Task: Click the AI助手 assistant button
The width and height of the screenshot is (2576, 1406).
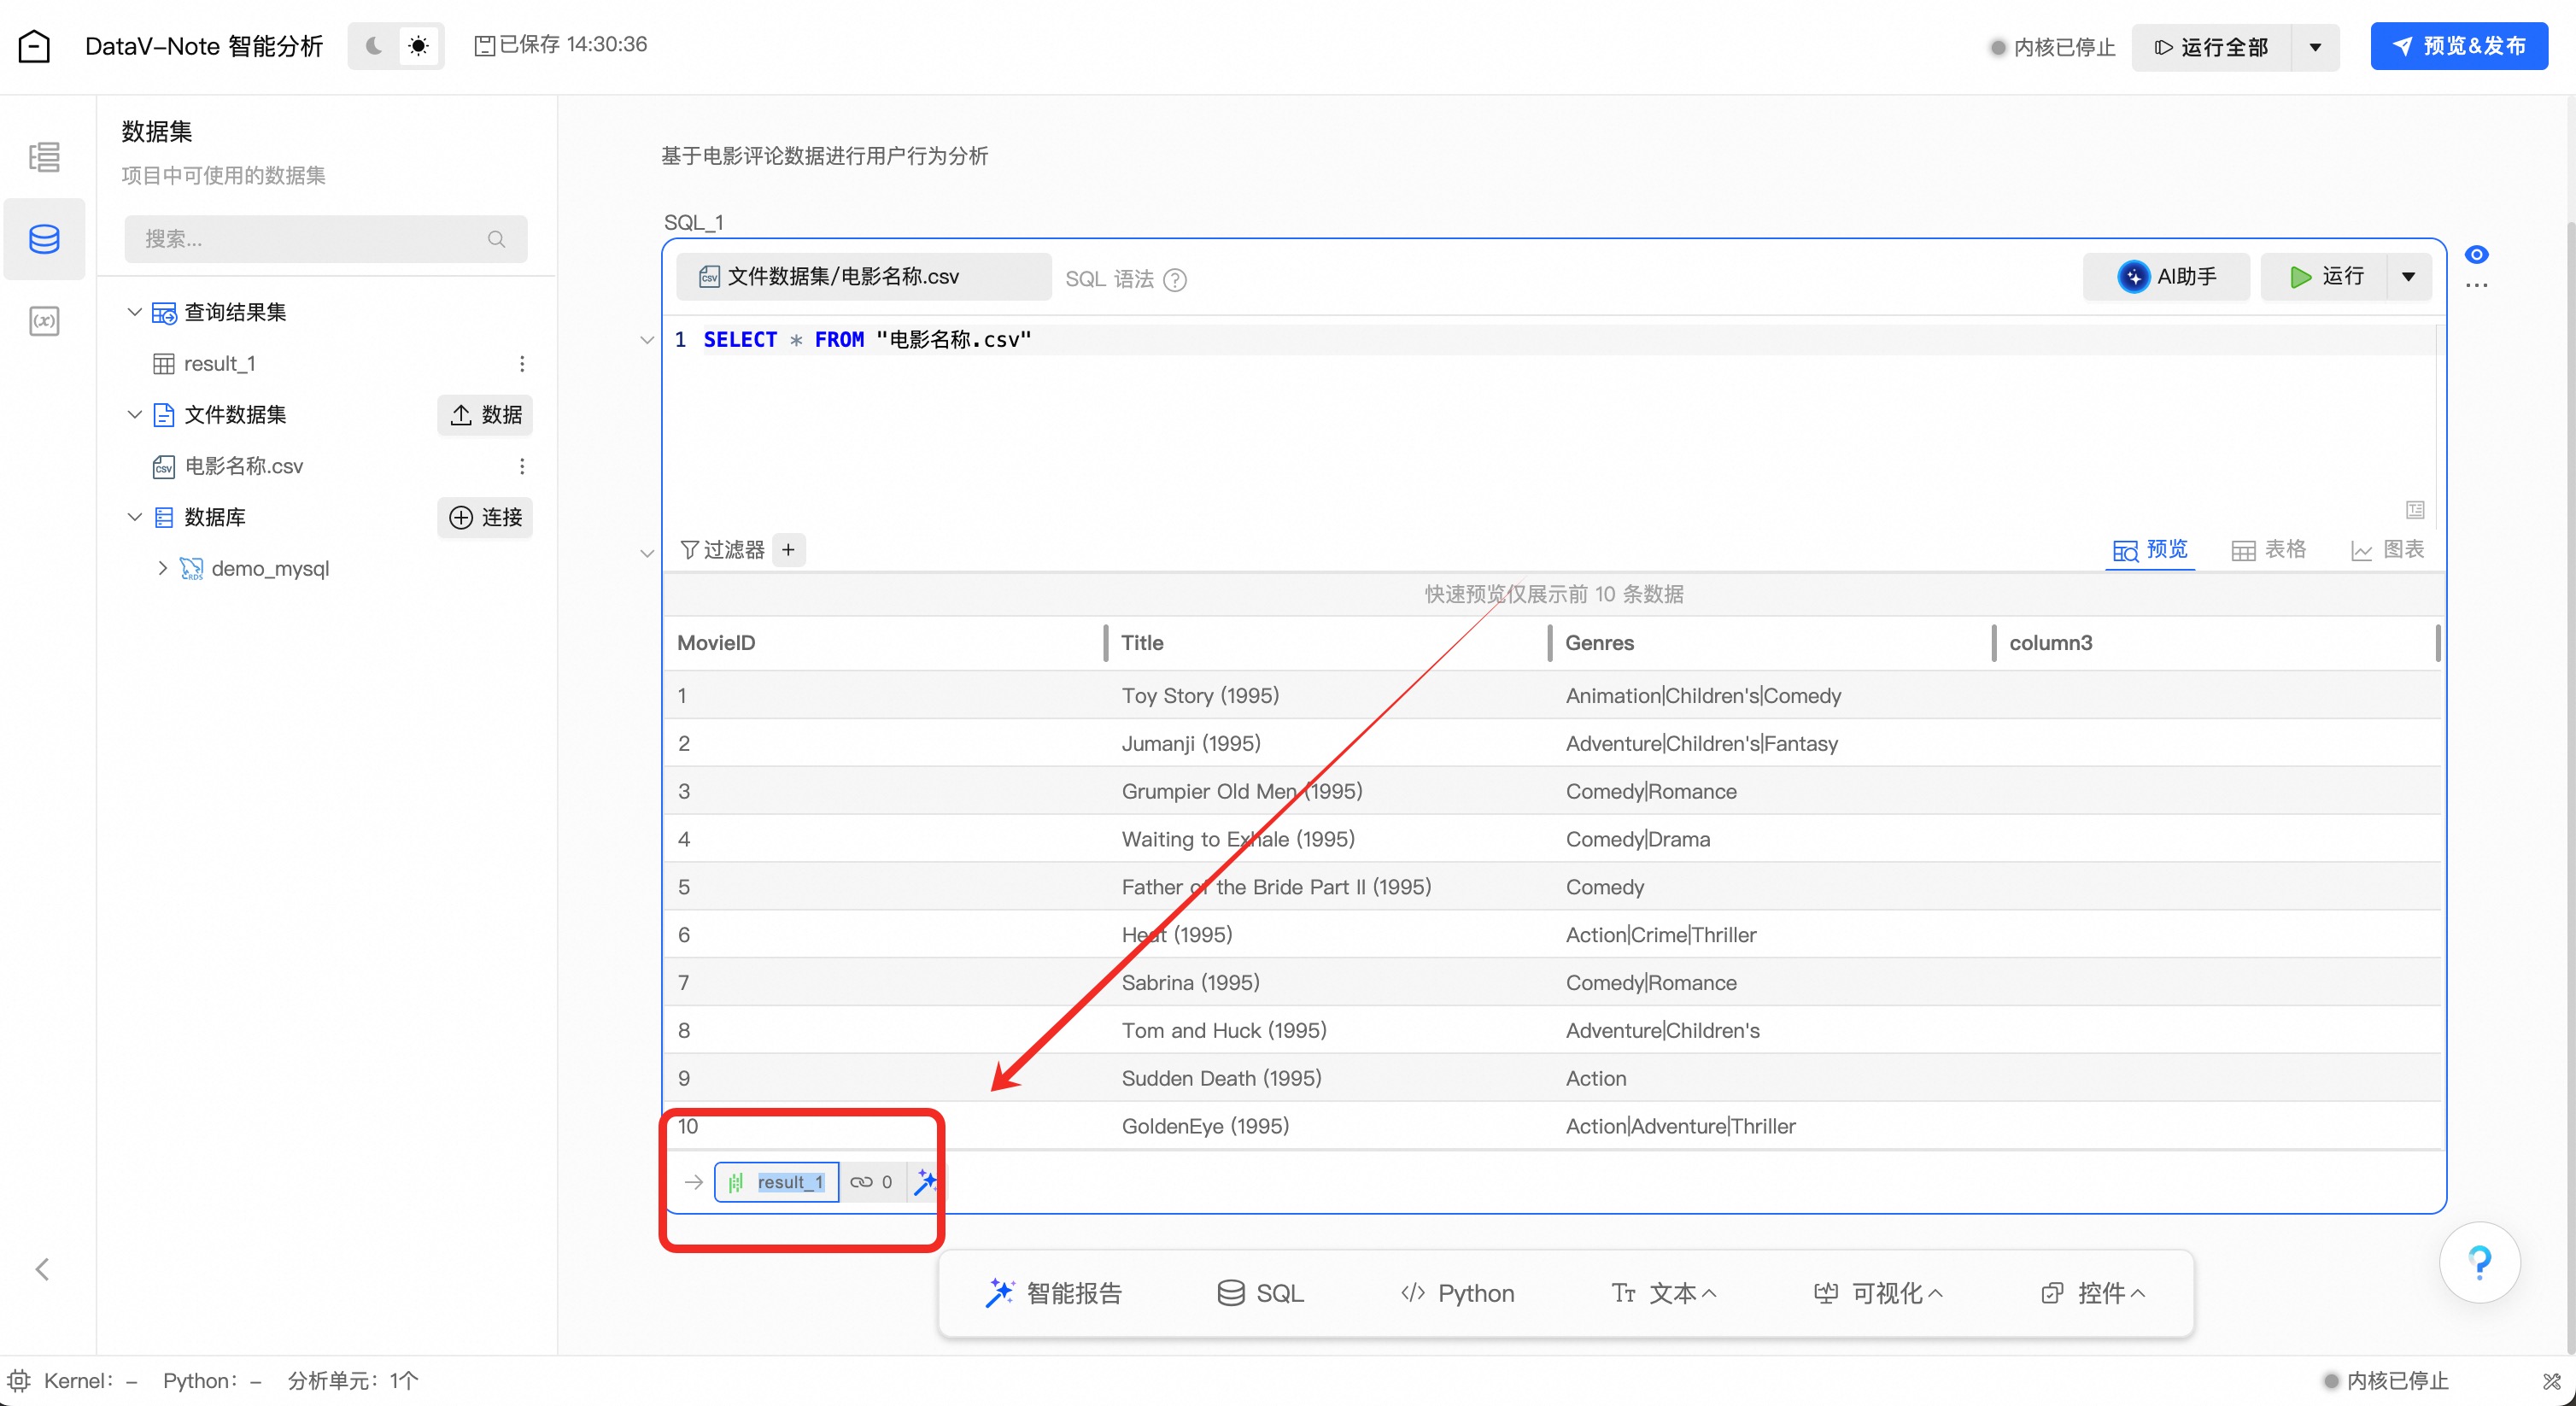Action: 2166,277
